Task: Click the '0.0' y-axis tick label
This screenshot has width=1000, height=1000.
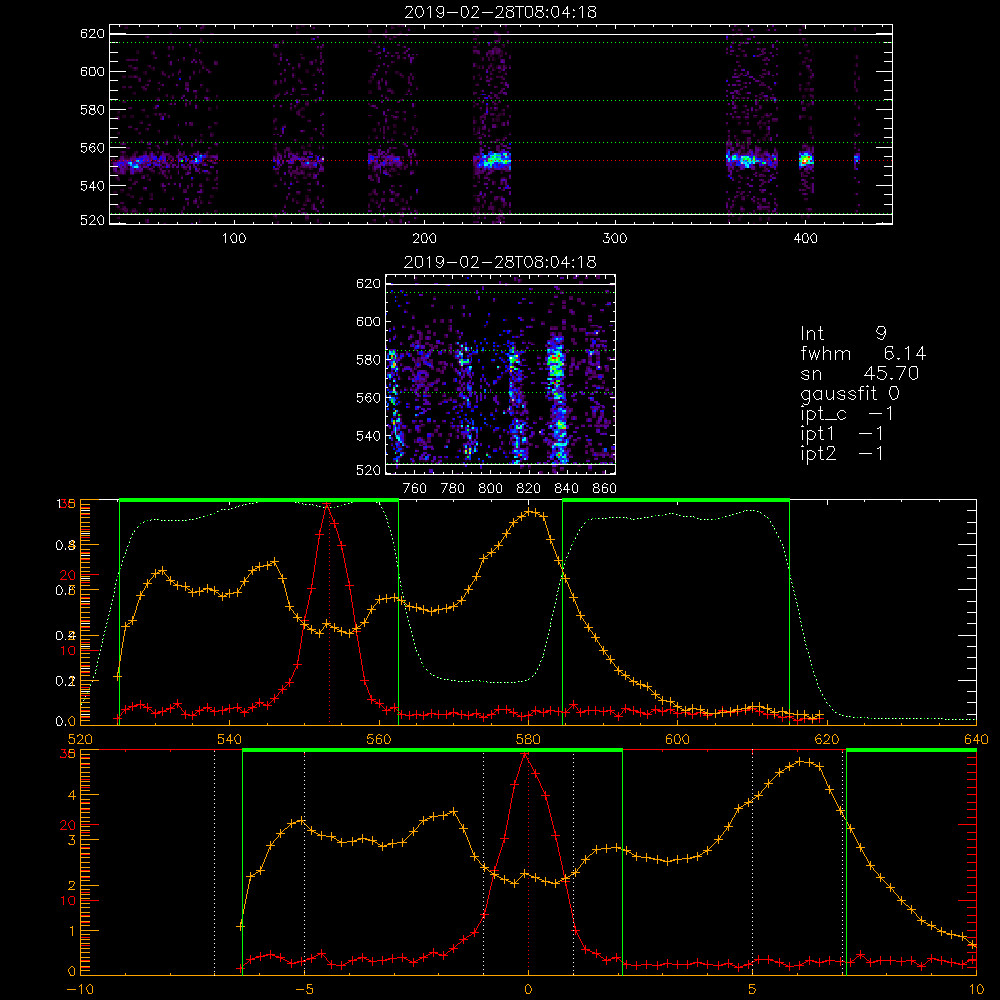Action: (66, 721)
